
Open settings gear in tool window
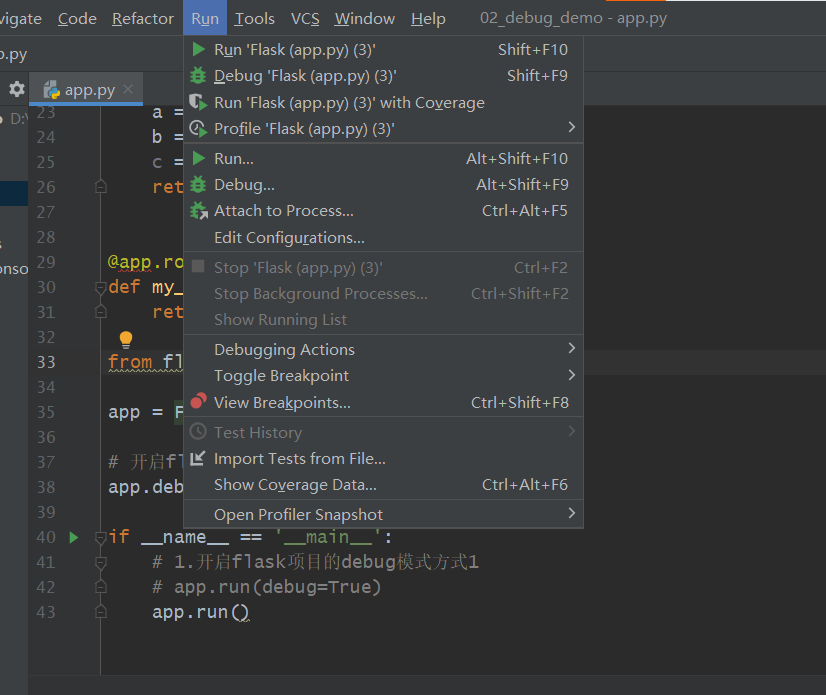coord(17,89)
